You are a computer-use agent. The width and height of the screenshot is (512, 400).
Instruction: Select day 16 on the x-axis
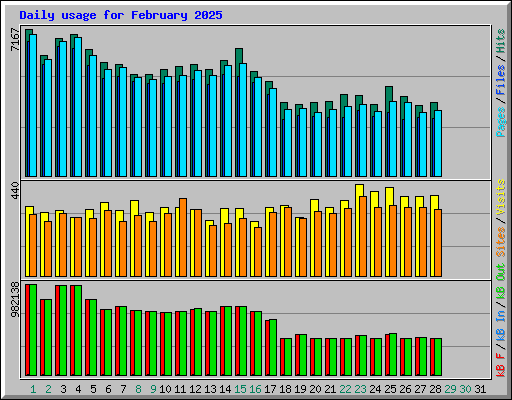point(255,389)
